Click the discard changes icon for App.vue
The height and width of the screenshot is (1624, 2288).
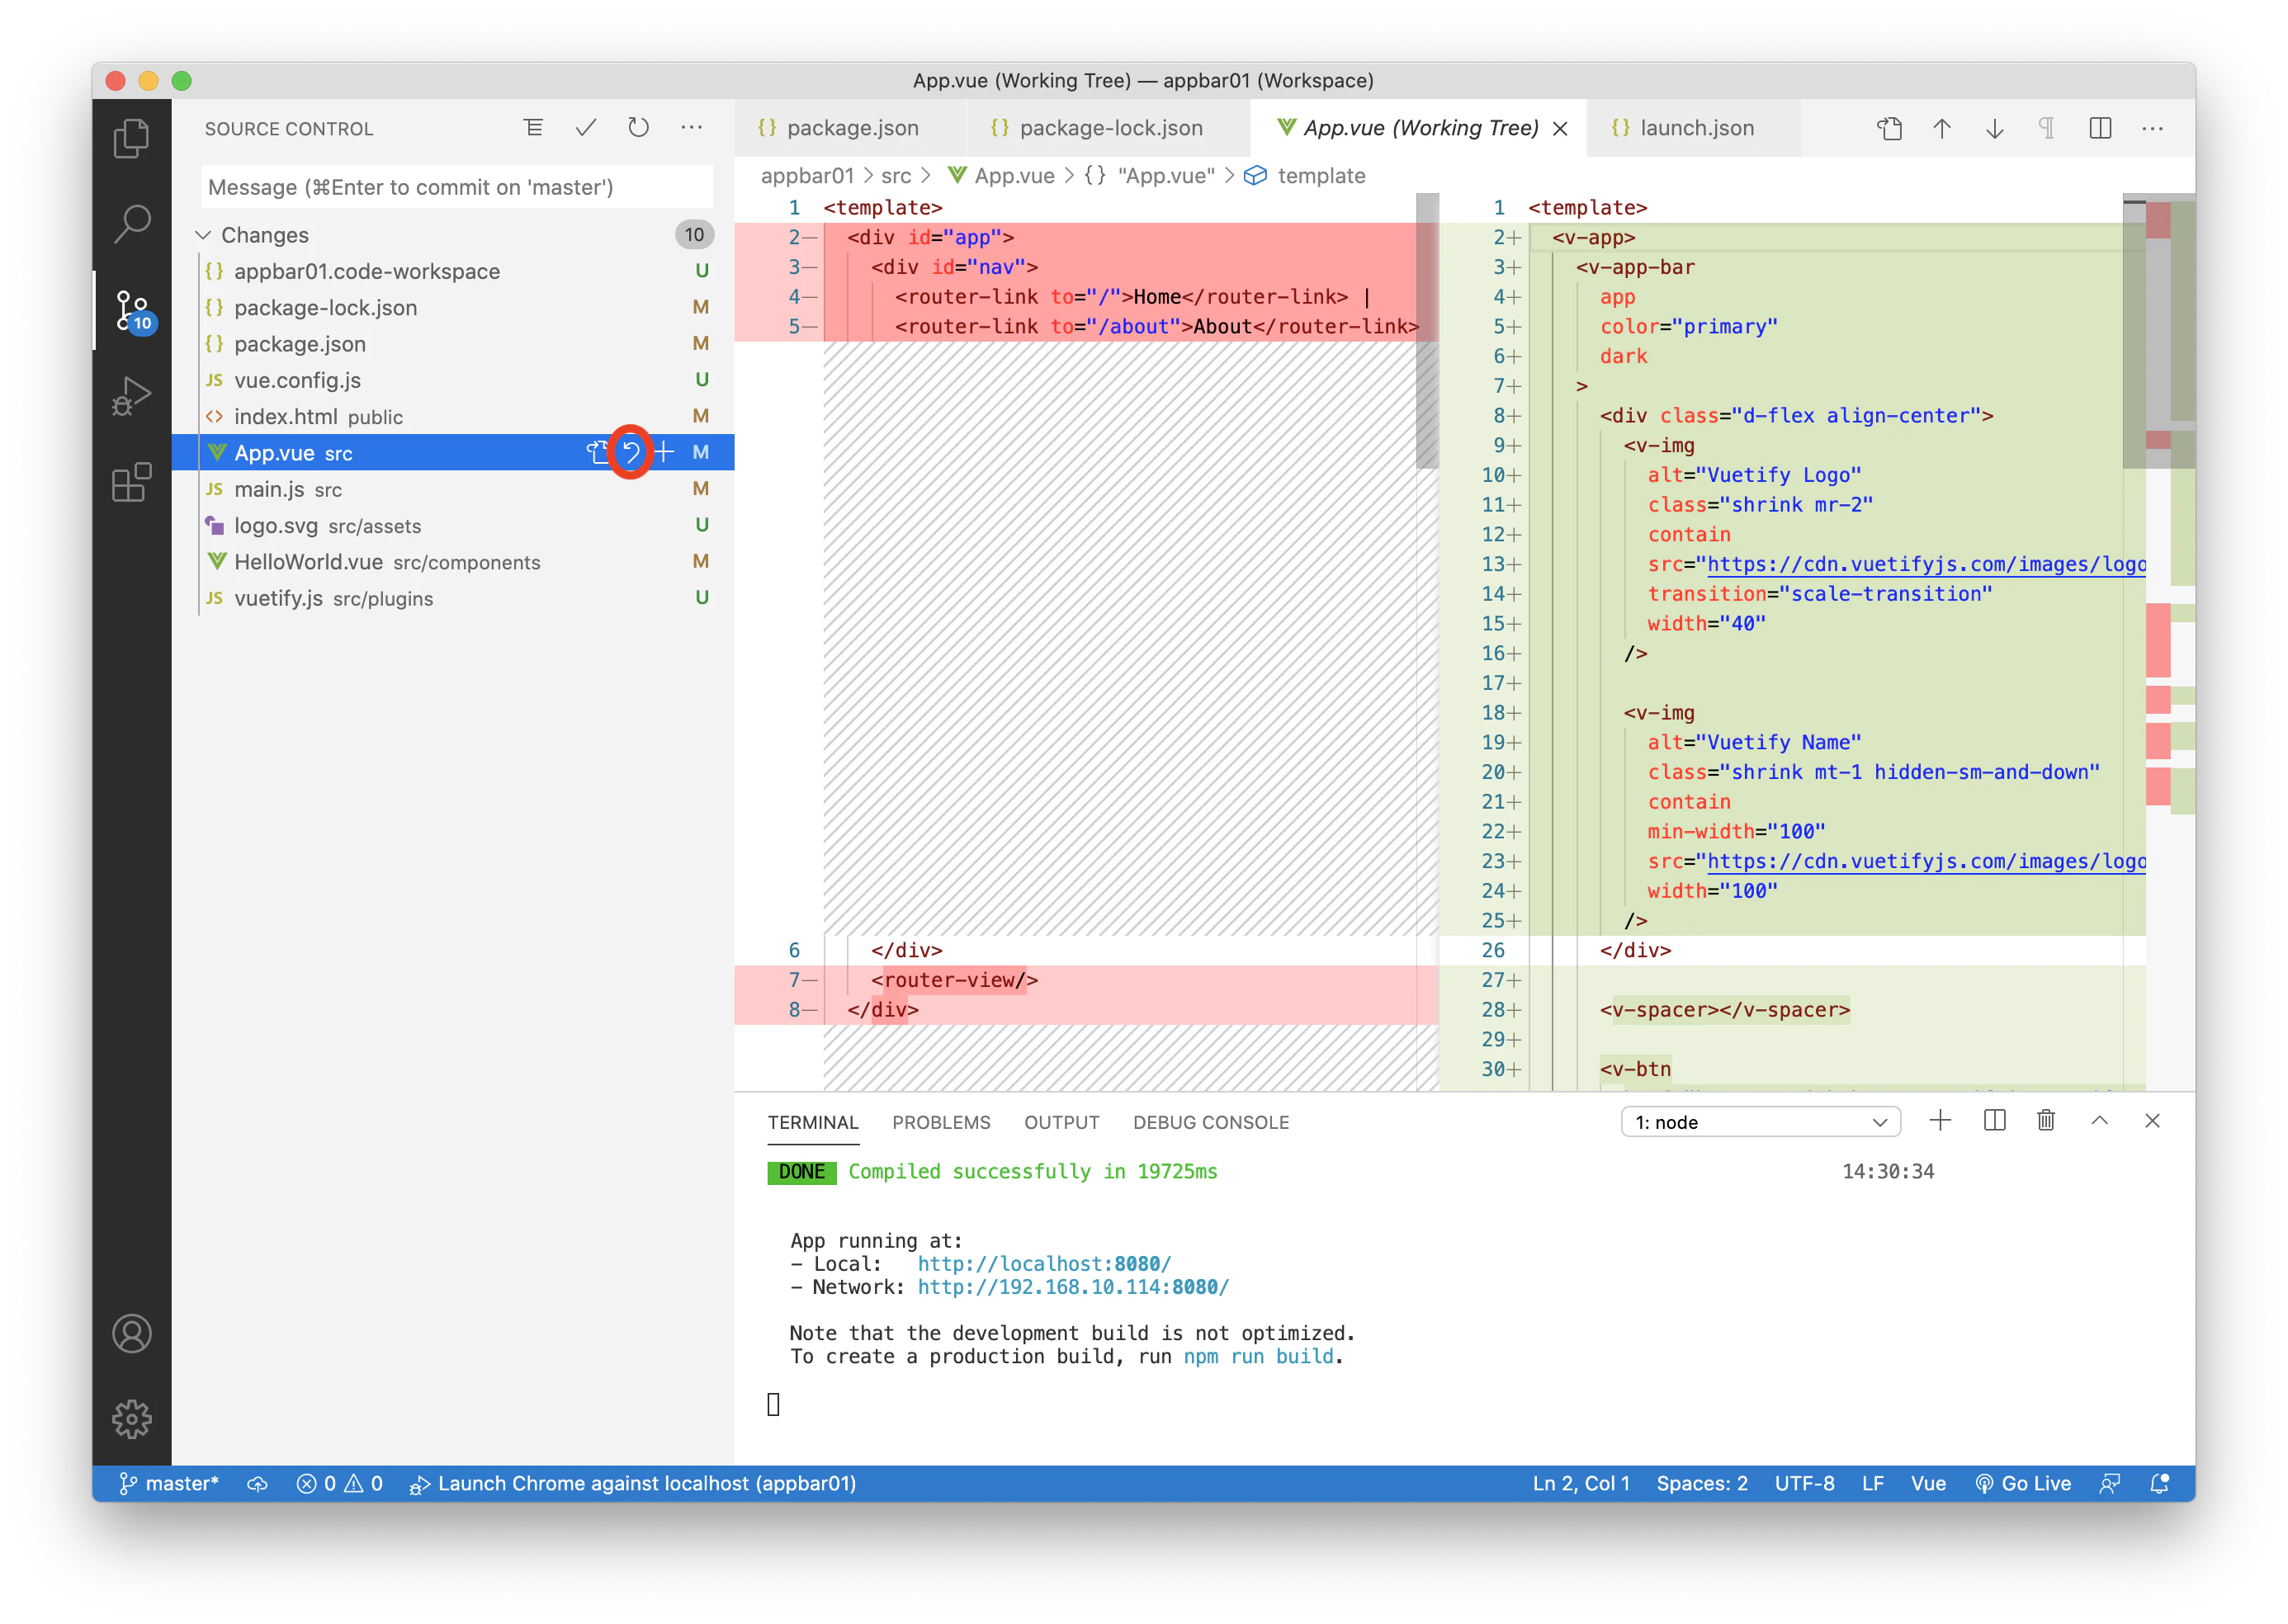pyautogui.click(x=631, y=453)
